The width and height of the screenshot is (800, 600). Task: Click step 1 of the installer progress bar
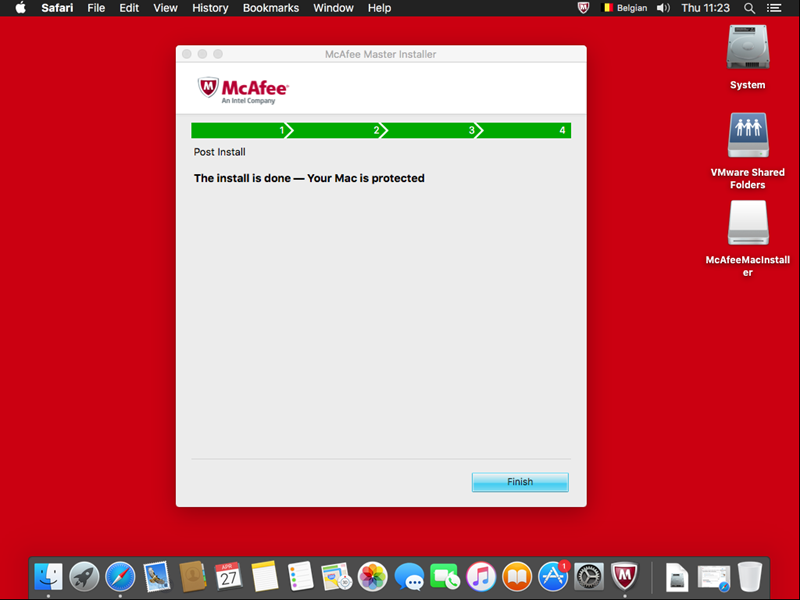(240, 130)
